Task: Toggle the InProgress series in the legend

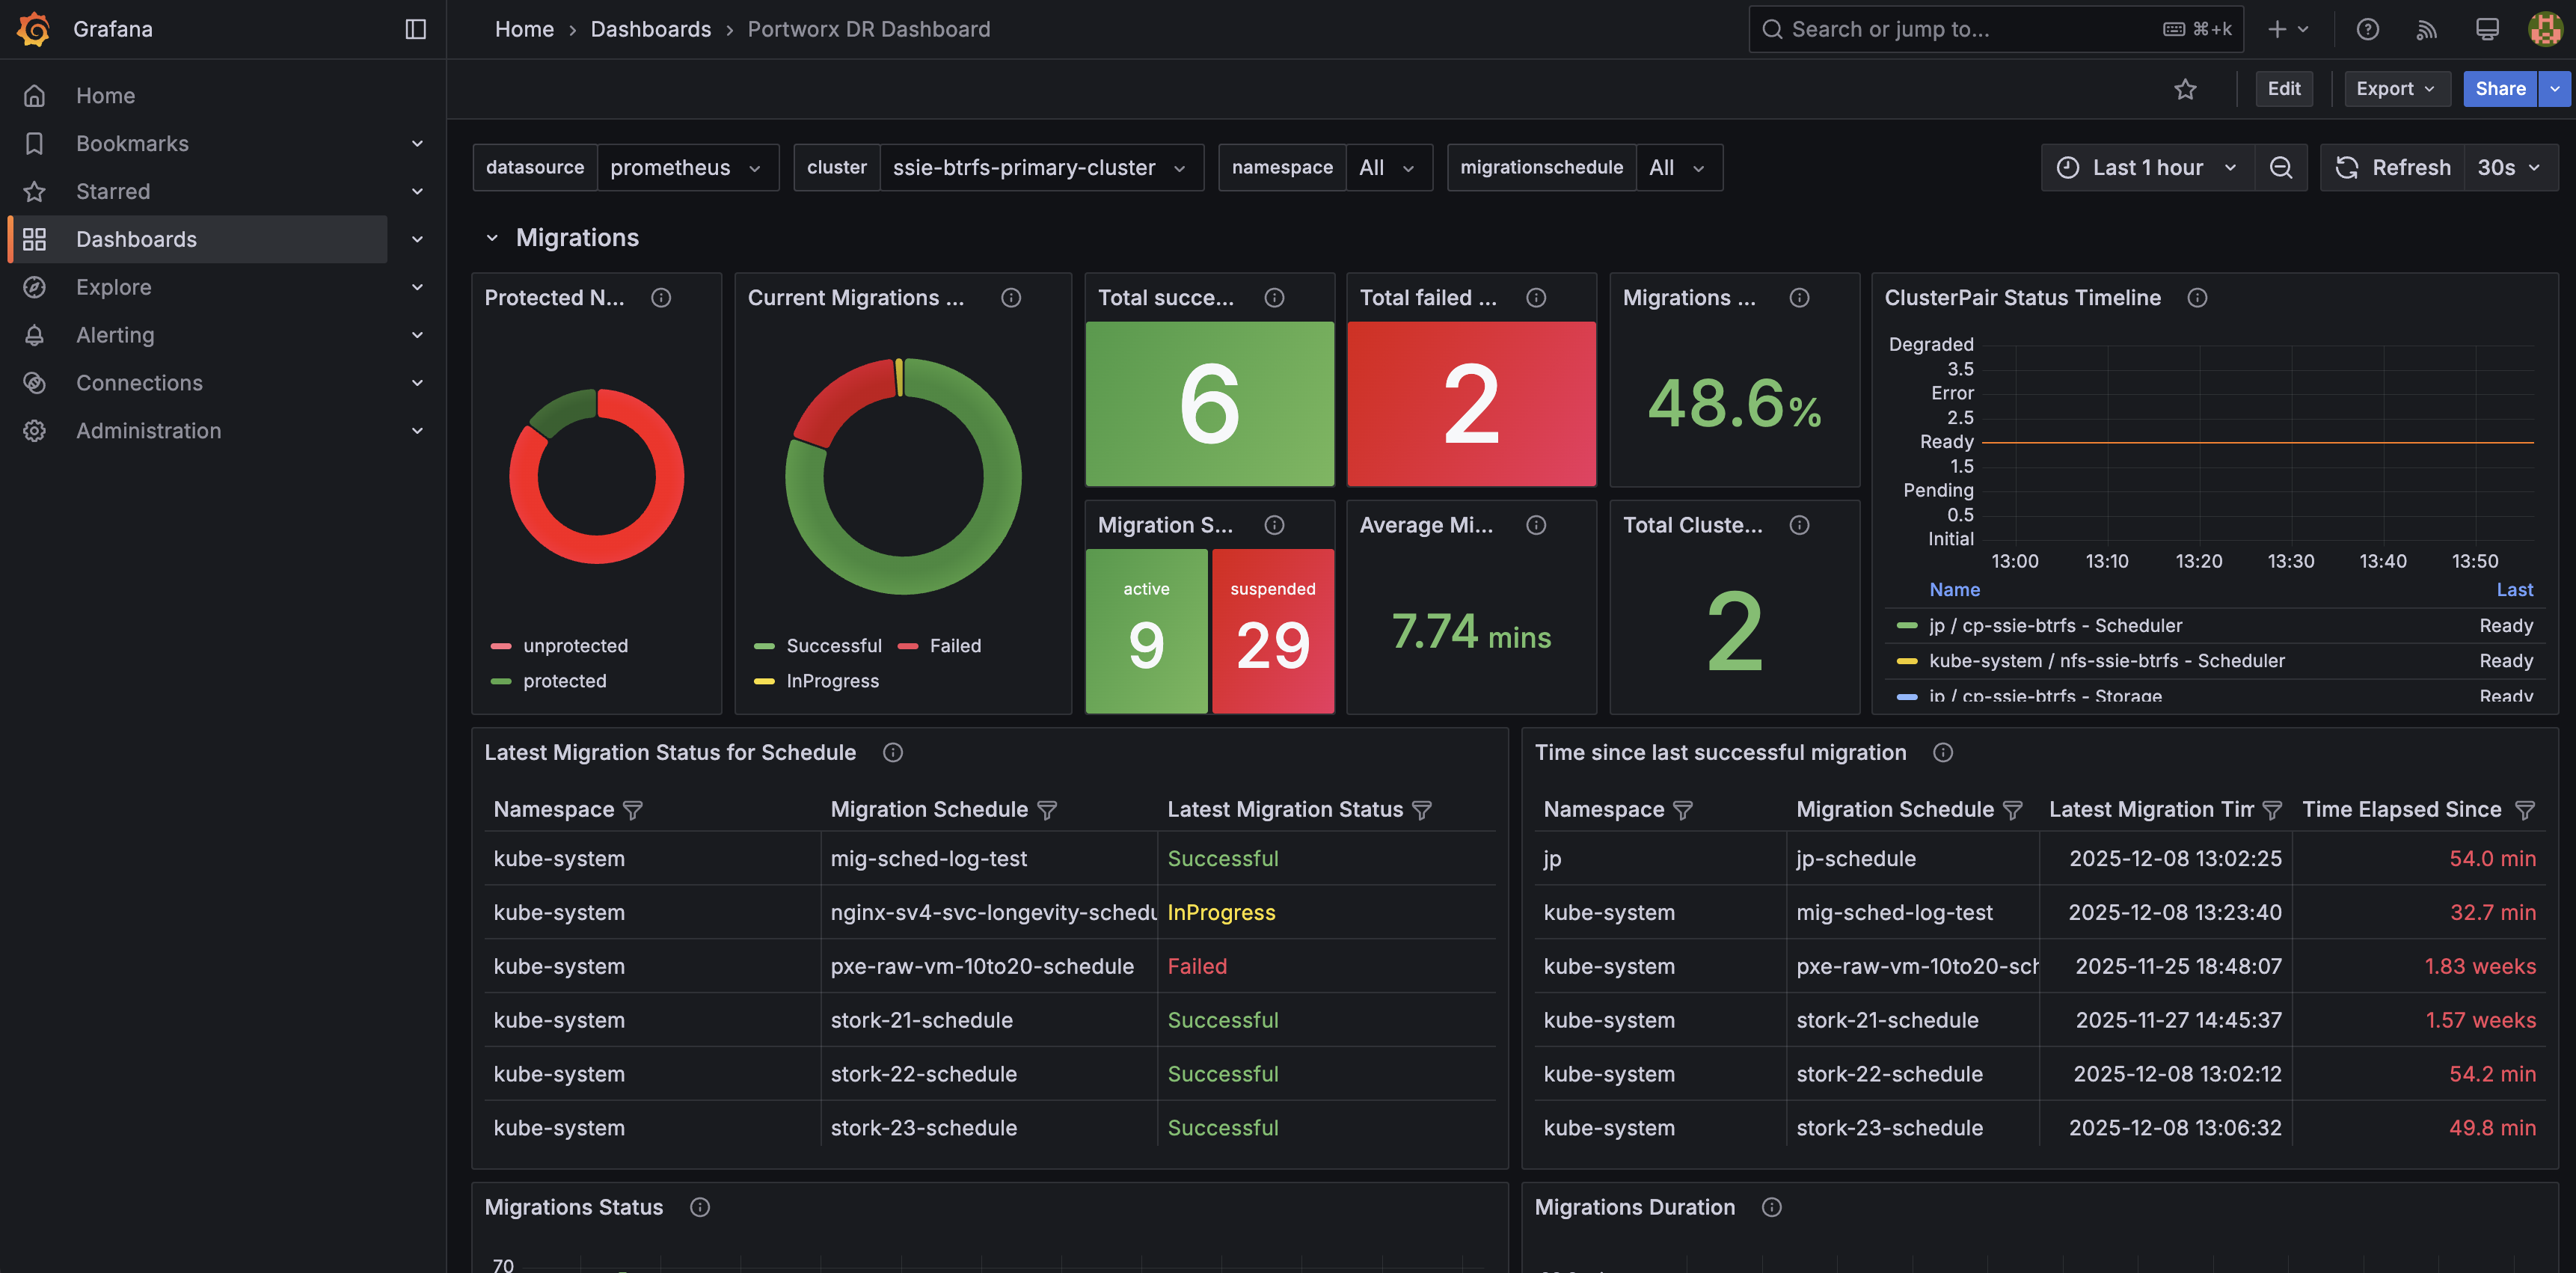Action: [833, 681]
